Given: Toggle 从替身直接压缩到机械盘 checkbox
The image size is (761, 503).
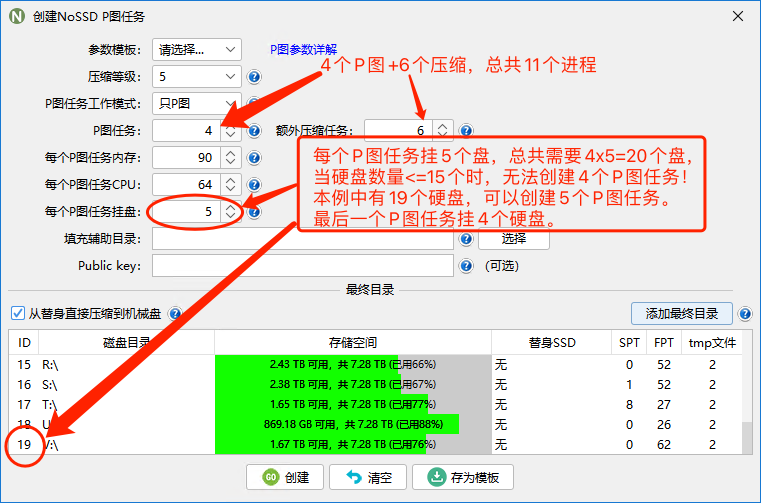Looking at the screenshot, I should point(16,314).
